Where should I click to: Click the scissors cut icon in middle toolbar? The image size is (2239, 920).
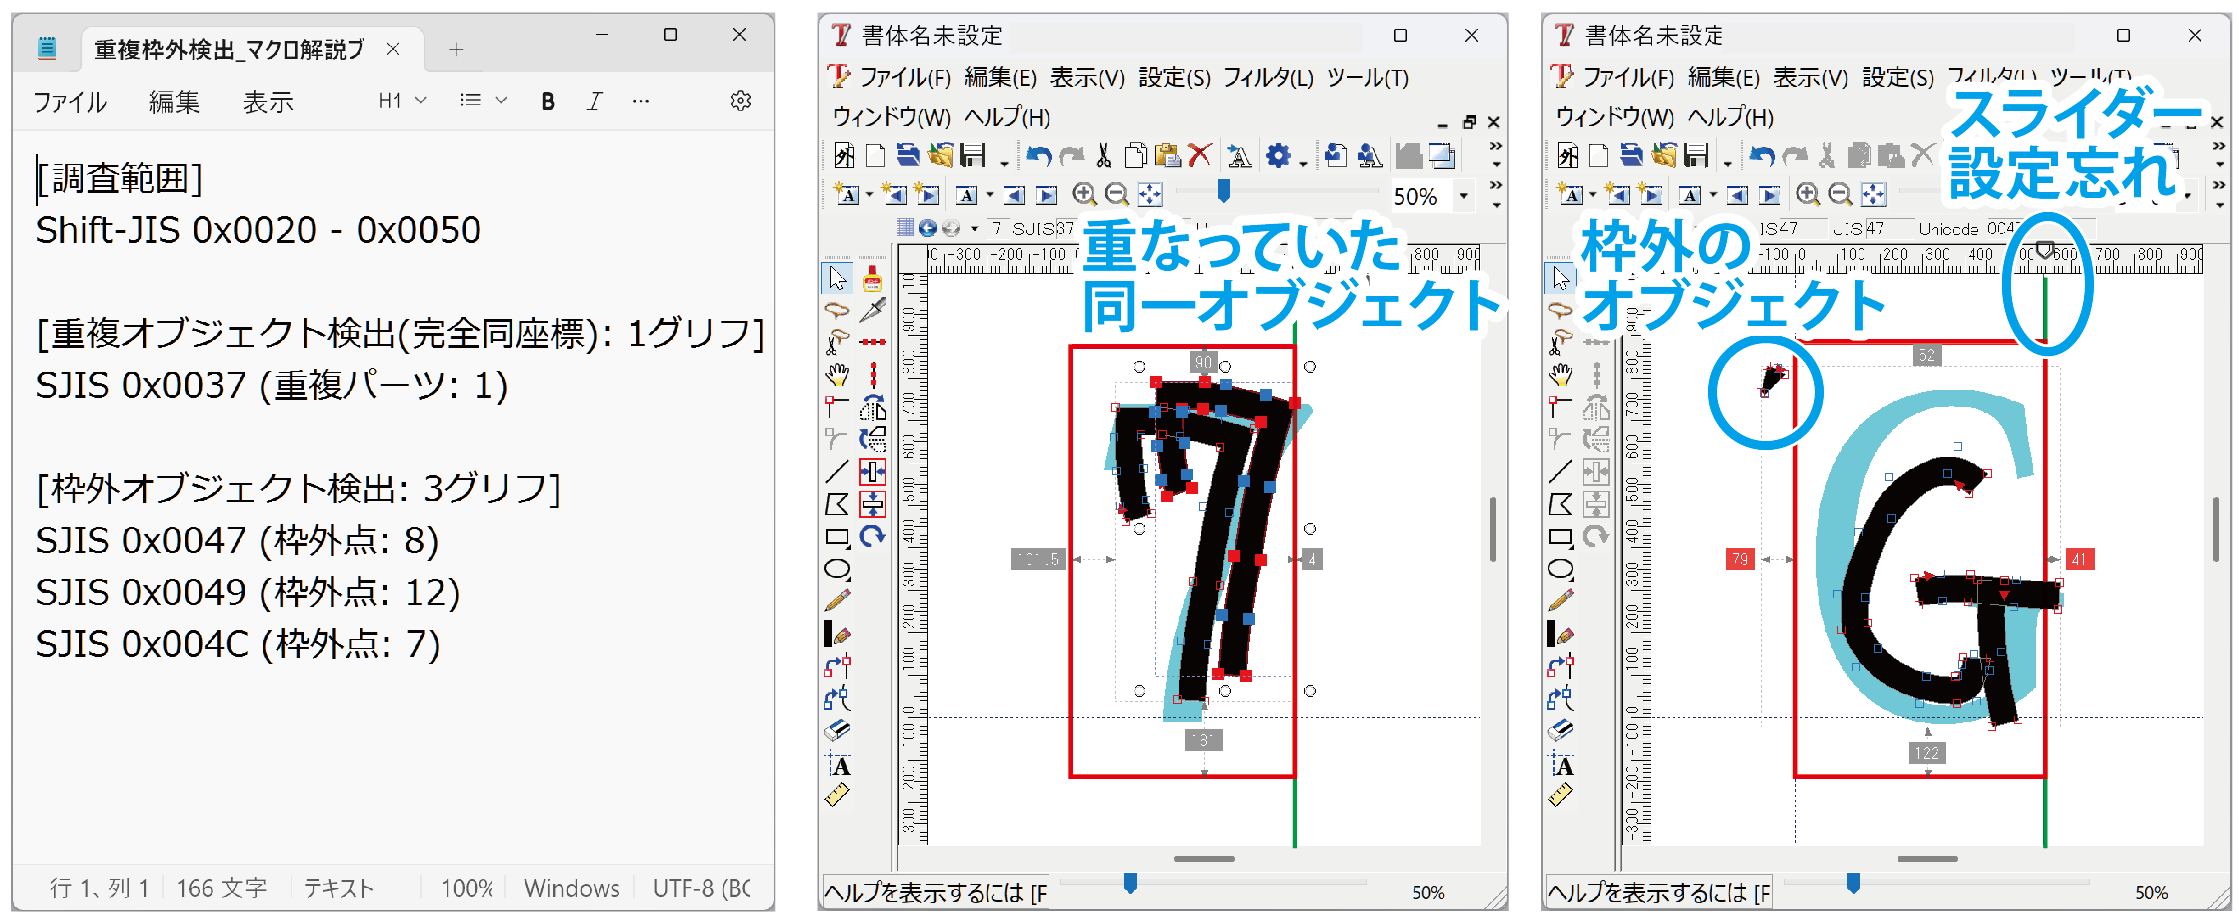[1103, 156]
